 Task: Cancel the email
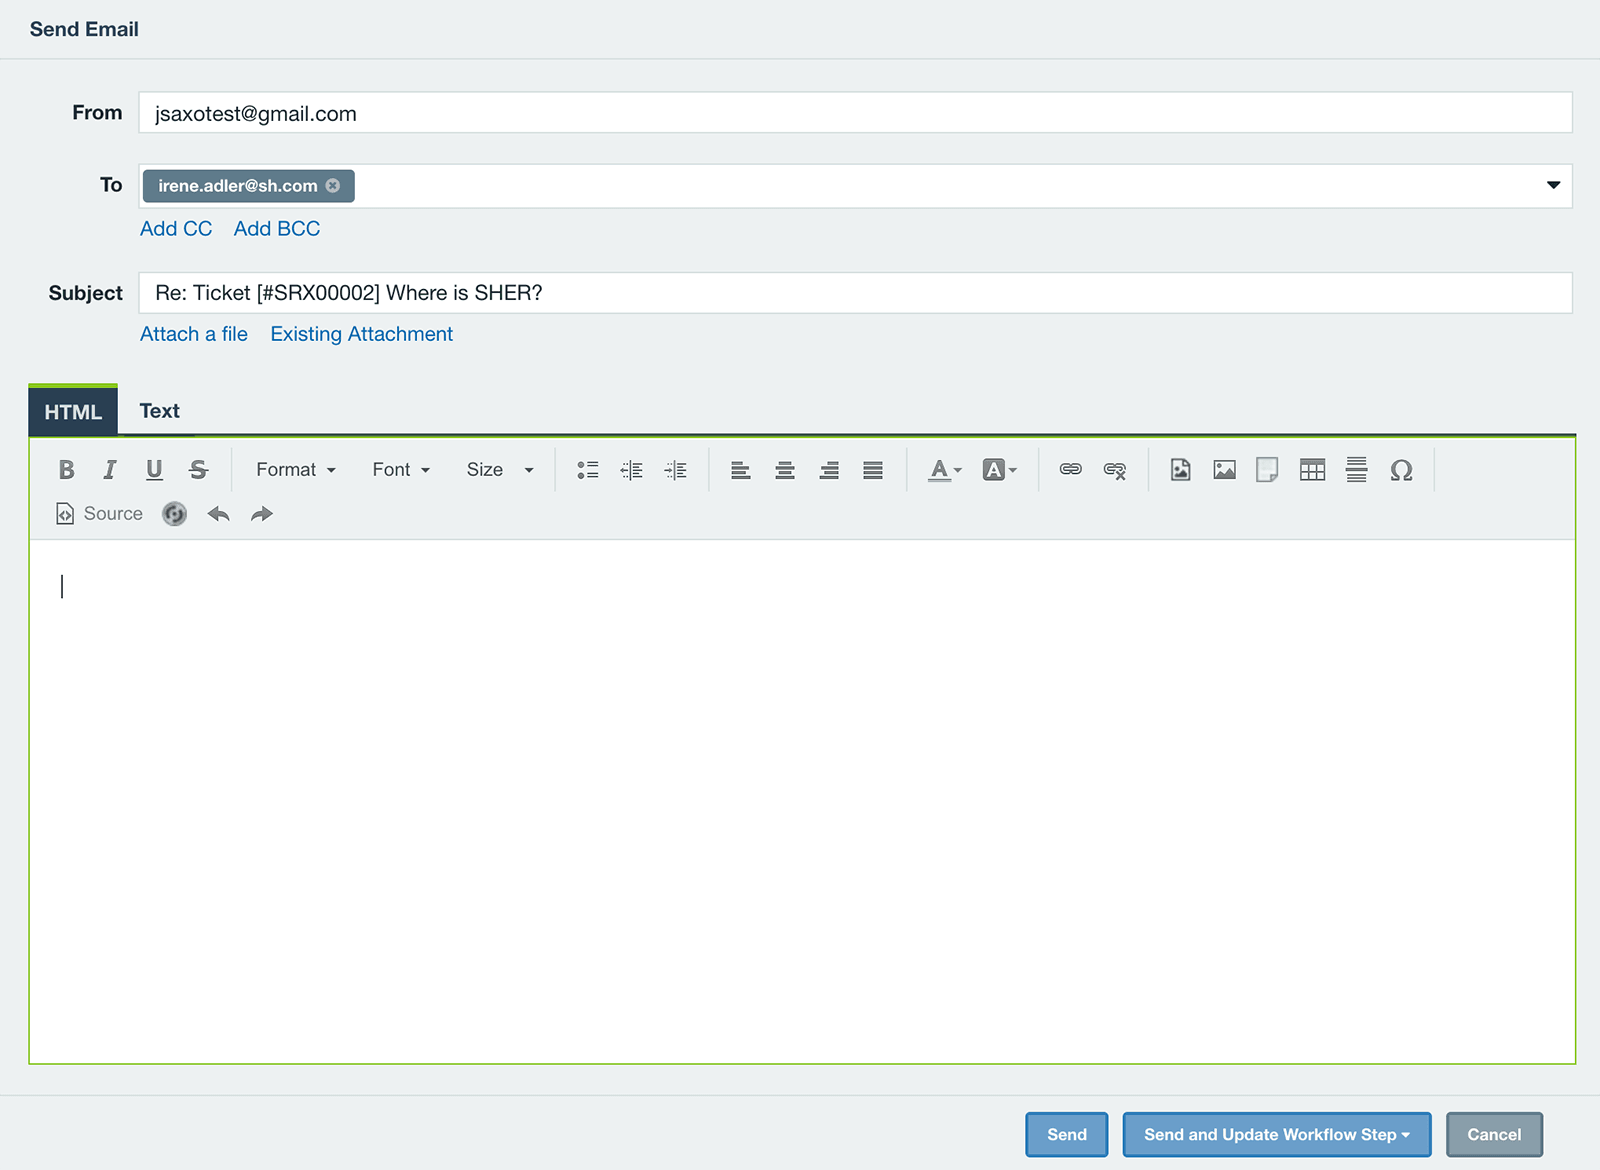(x=1494, y=1135)
